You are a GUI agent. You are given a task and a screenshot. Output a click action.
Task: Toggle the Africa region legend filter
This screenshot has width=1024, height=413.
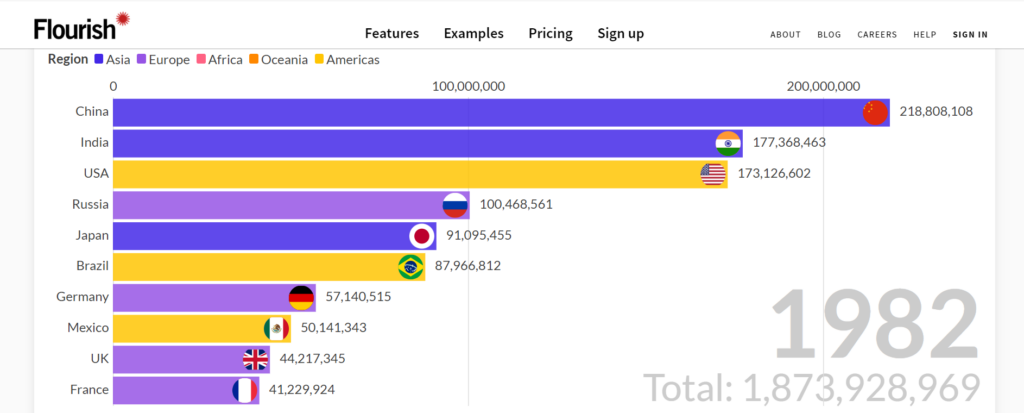218,59
